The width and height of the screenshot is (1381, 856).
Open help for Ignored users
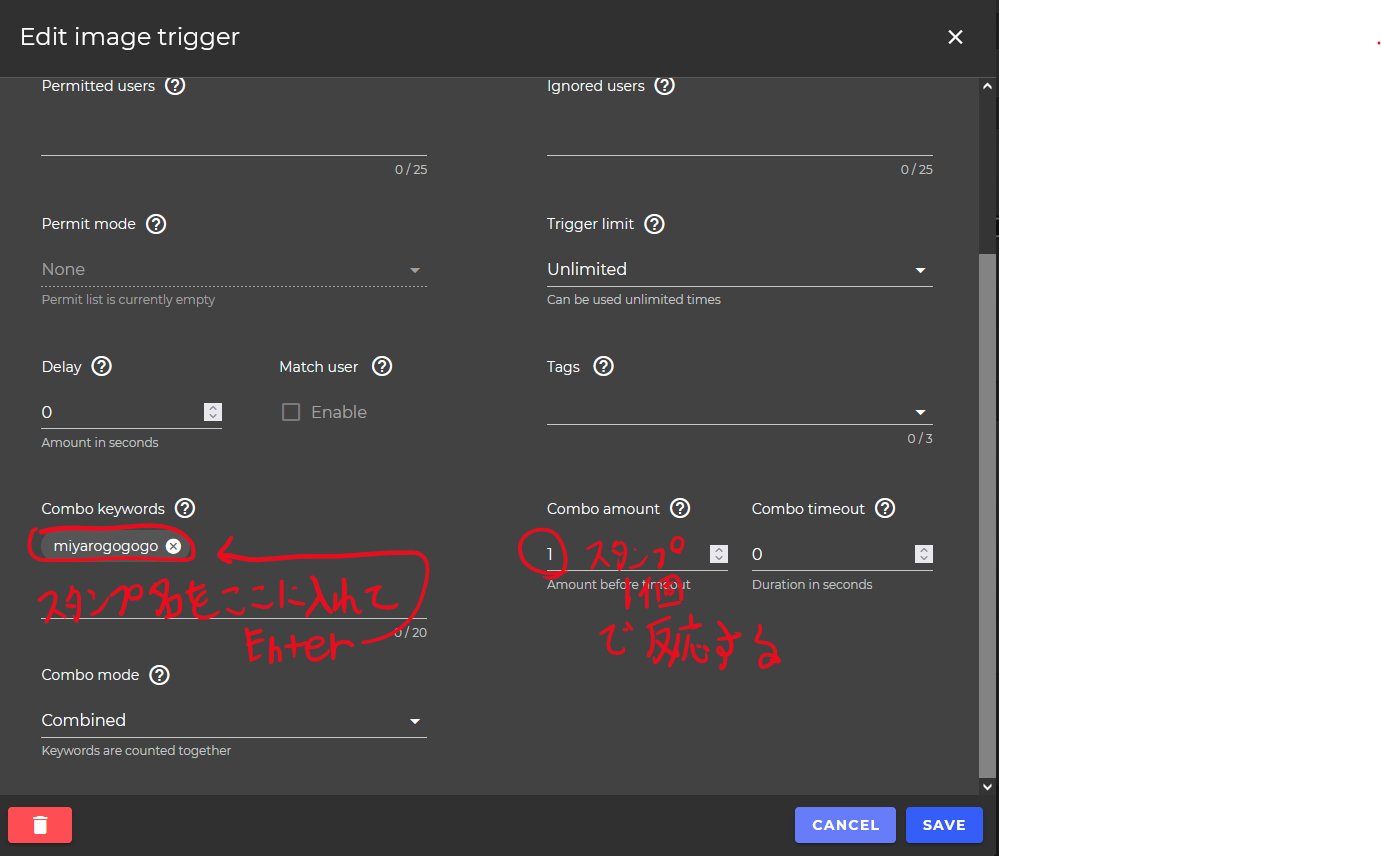(x=664, y=86)
